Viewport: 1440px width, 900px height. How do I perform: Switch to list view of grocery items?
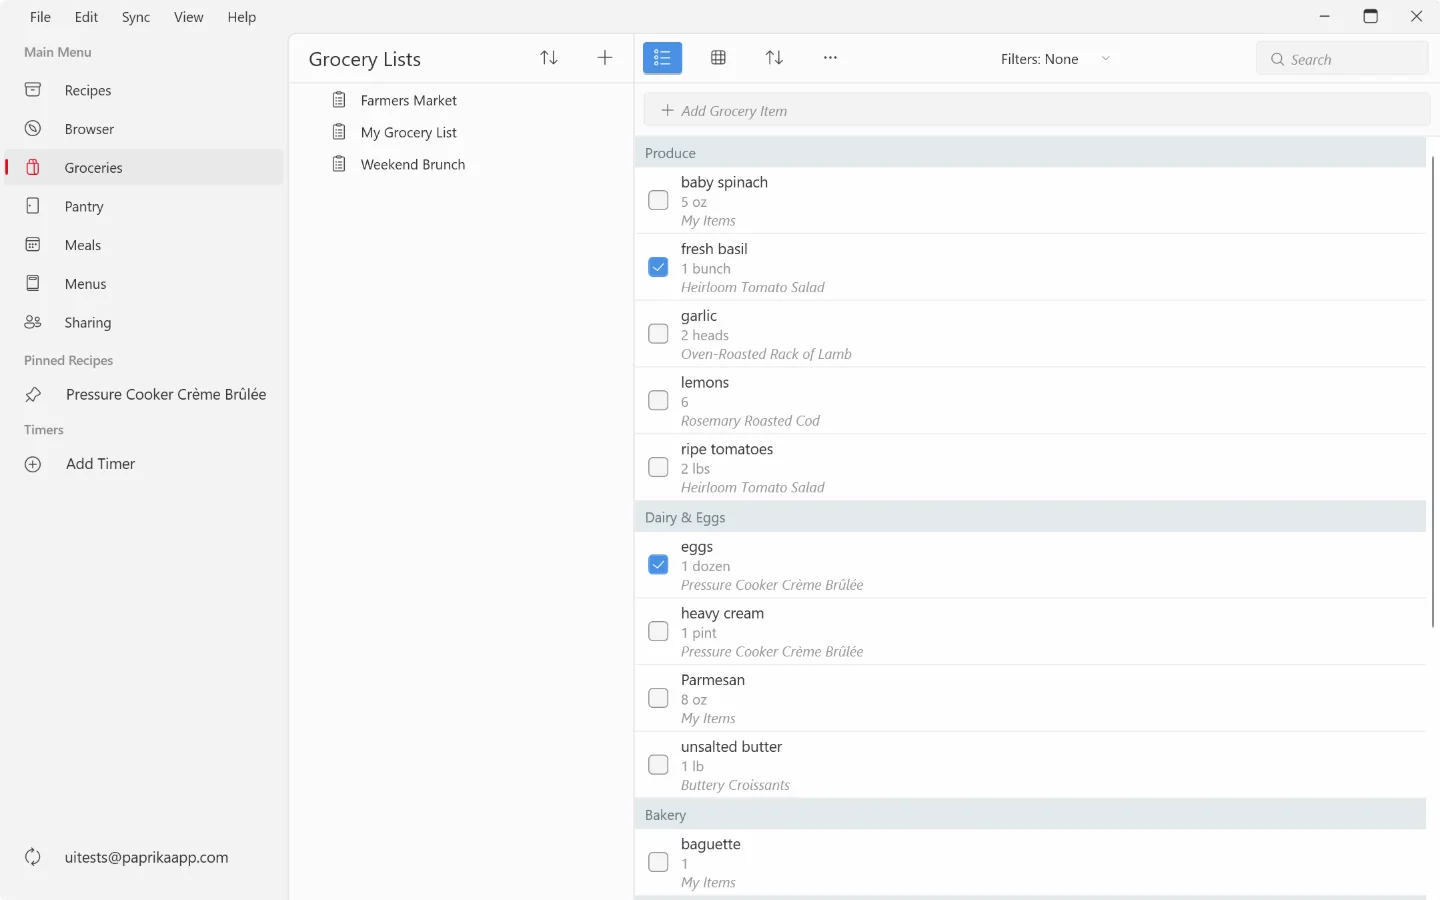[x=662, y=58]
